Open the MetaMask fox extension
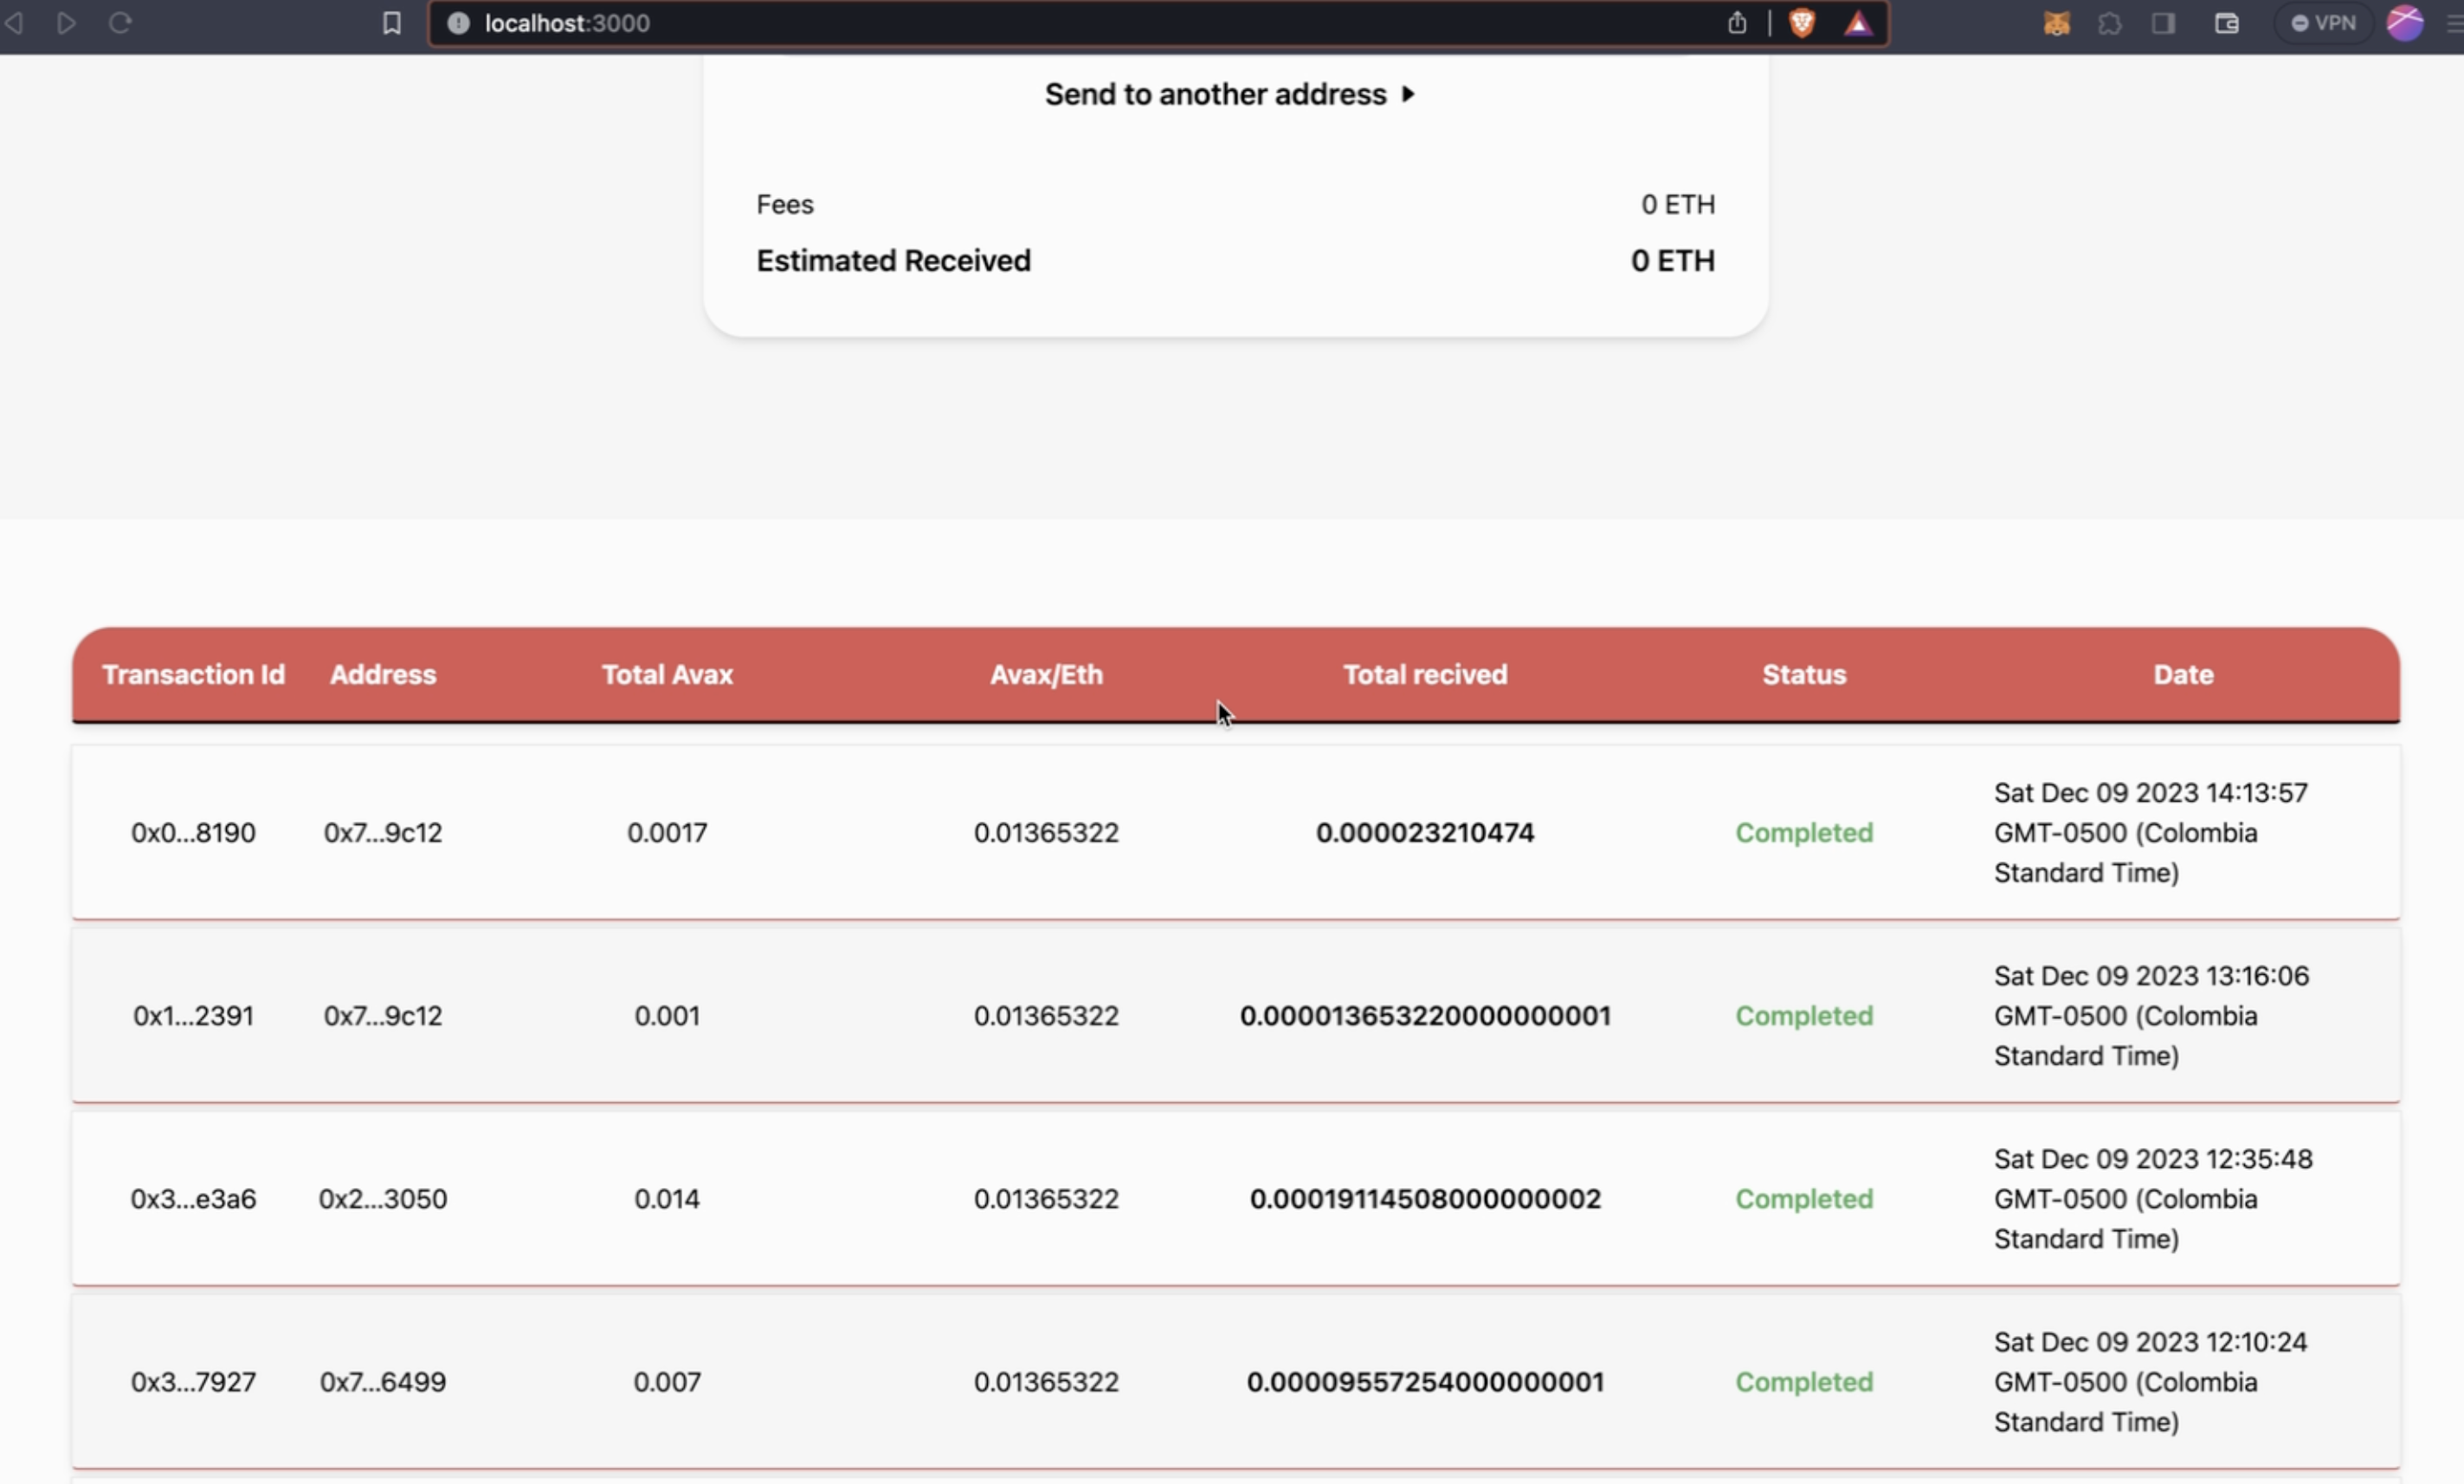Viewport: 2464px width, 1484px height. 2056,23
